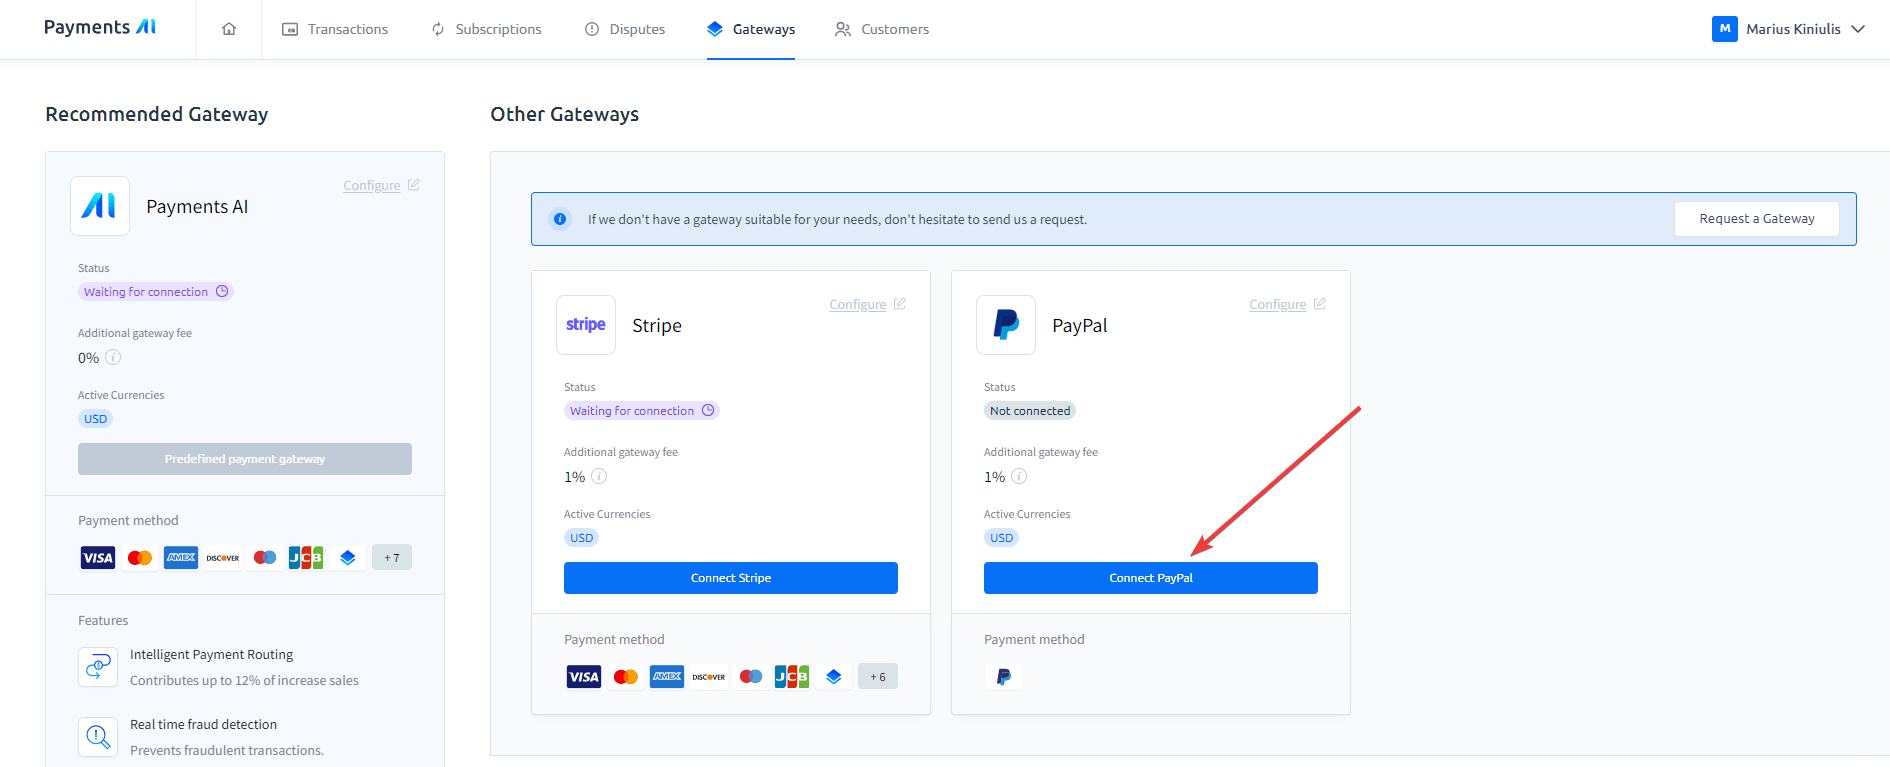Configure the Payments AI gateway
Screen dimensions: 1890x767
coord(381,186)
